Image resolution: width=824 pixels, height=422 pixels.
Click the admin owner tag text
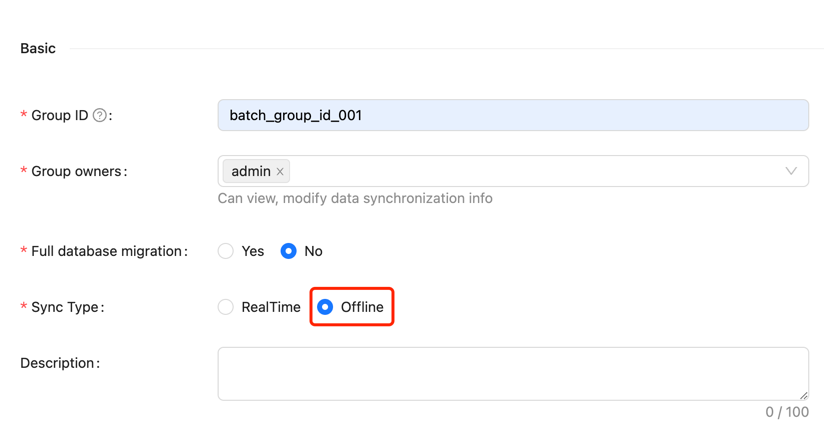(250, 172)
